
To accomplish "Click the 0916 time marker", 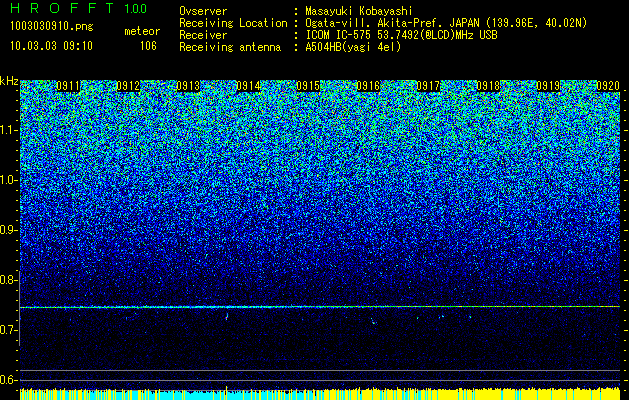I will [368, 85].
